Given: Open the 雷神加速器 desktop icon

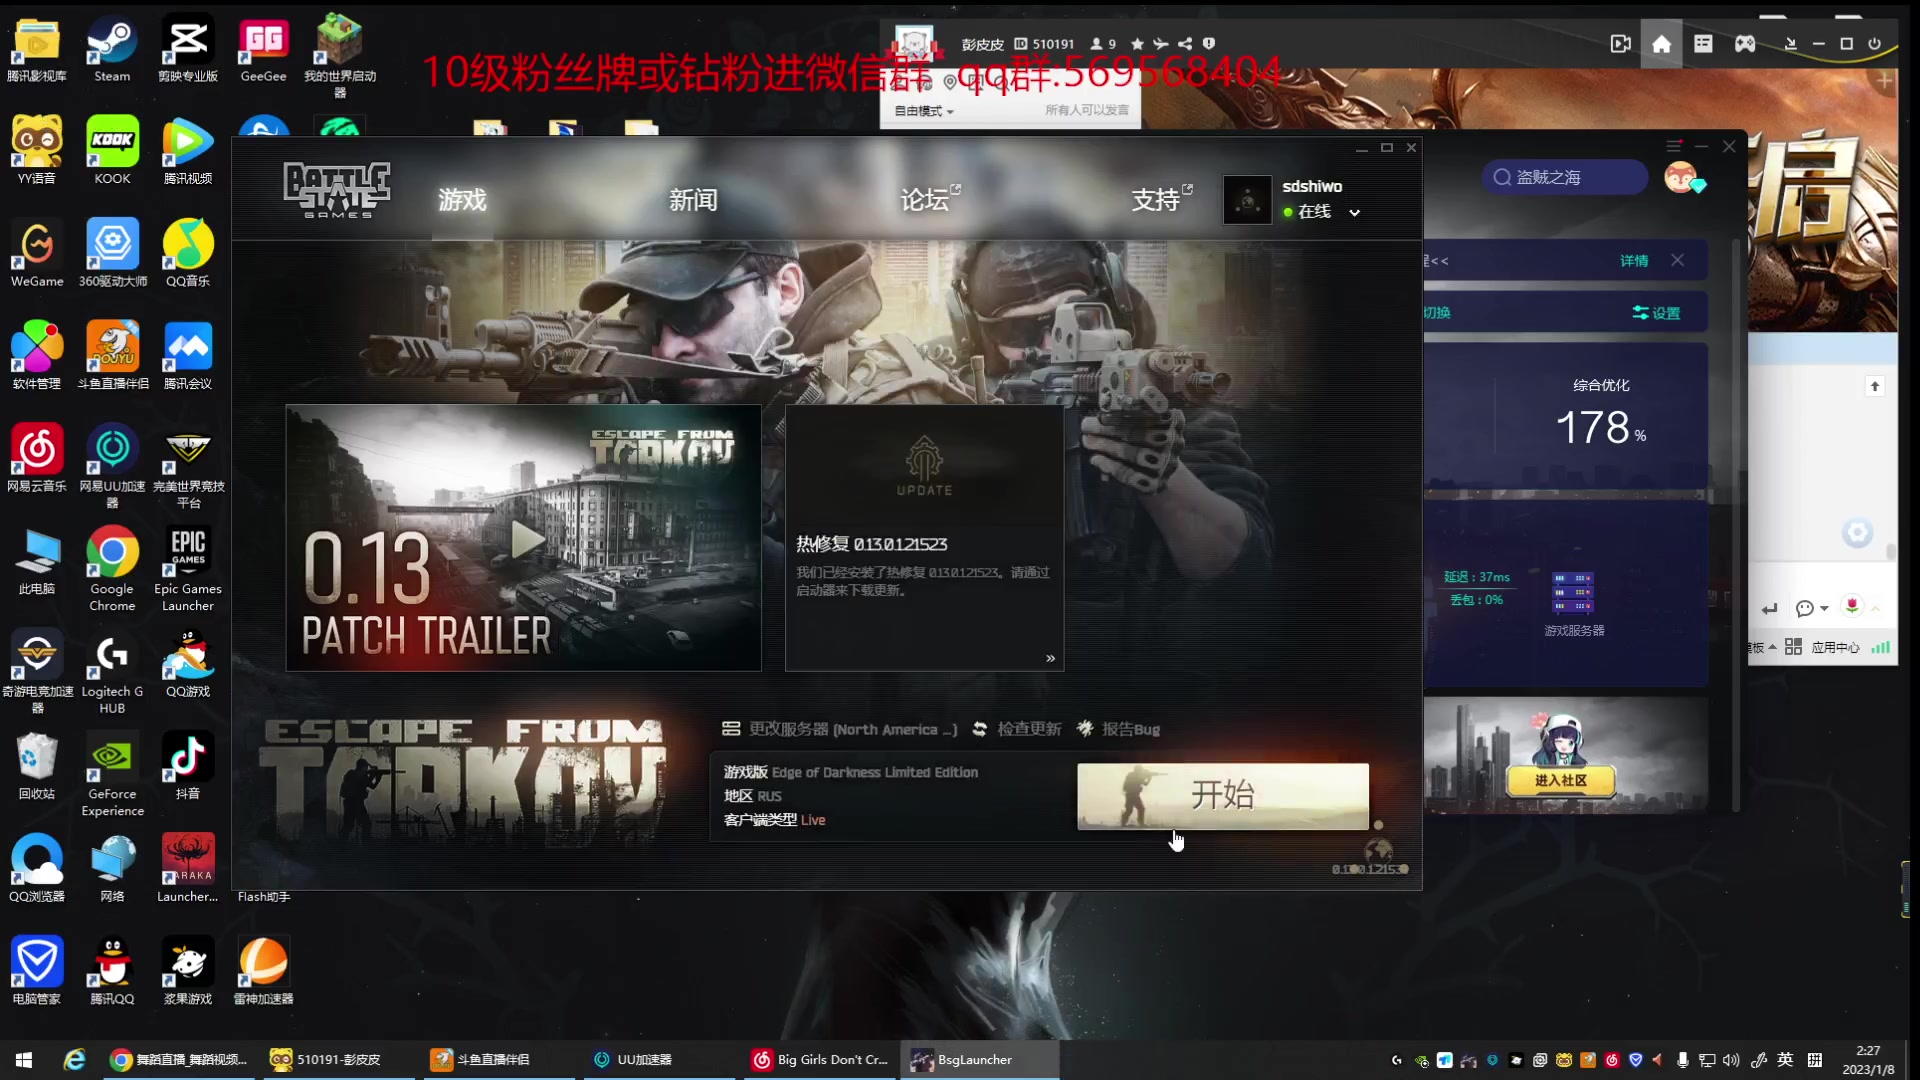Looking at the screenshot, I should tap(263, 972).
